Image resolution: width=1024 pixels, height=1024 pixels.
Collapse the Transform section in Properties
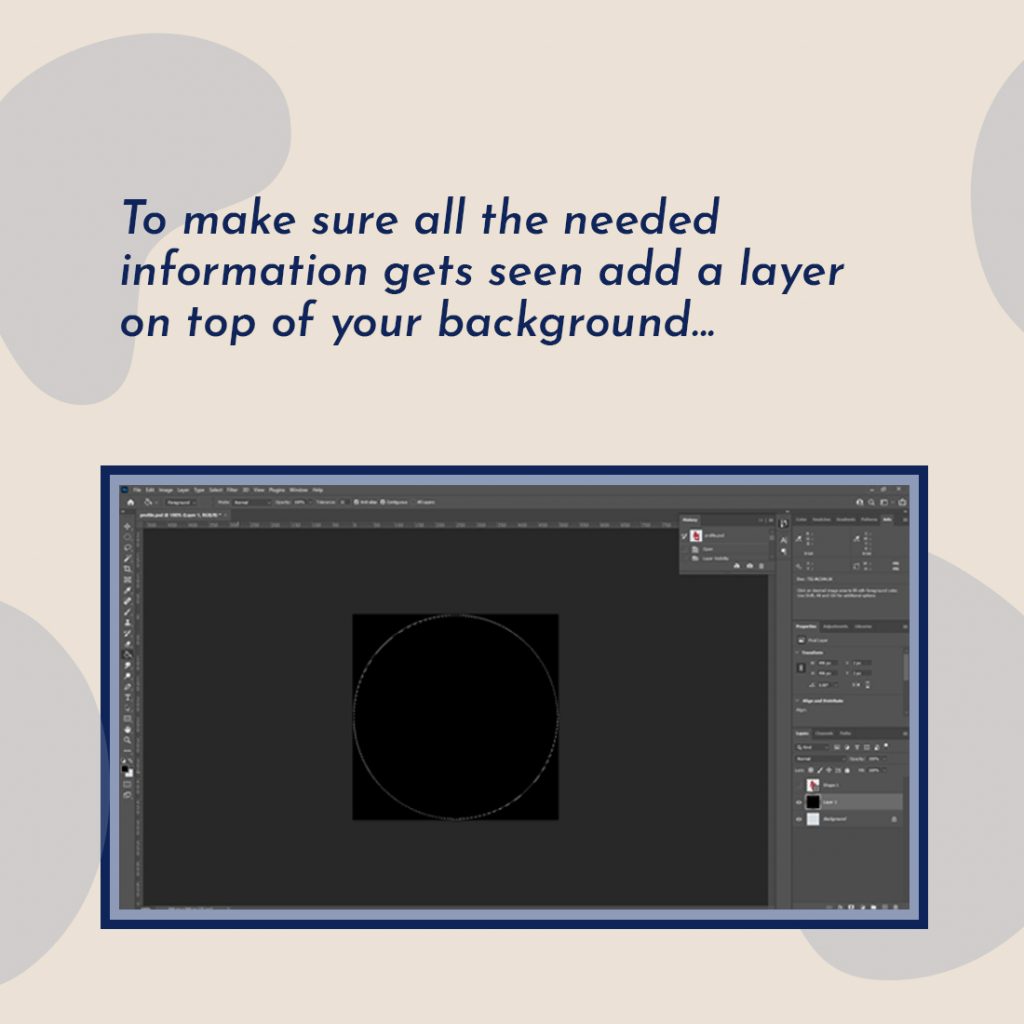click(x=797, y=652)
